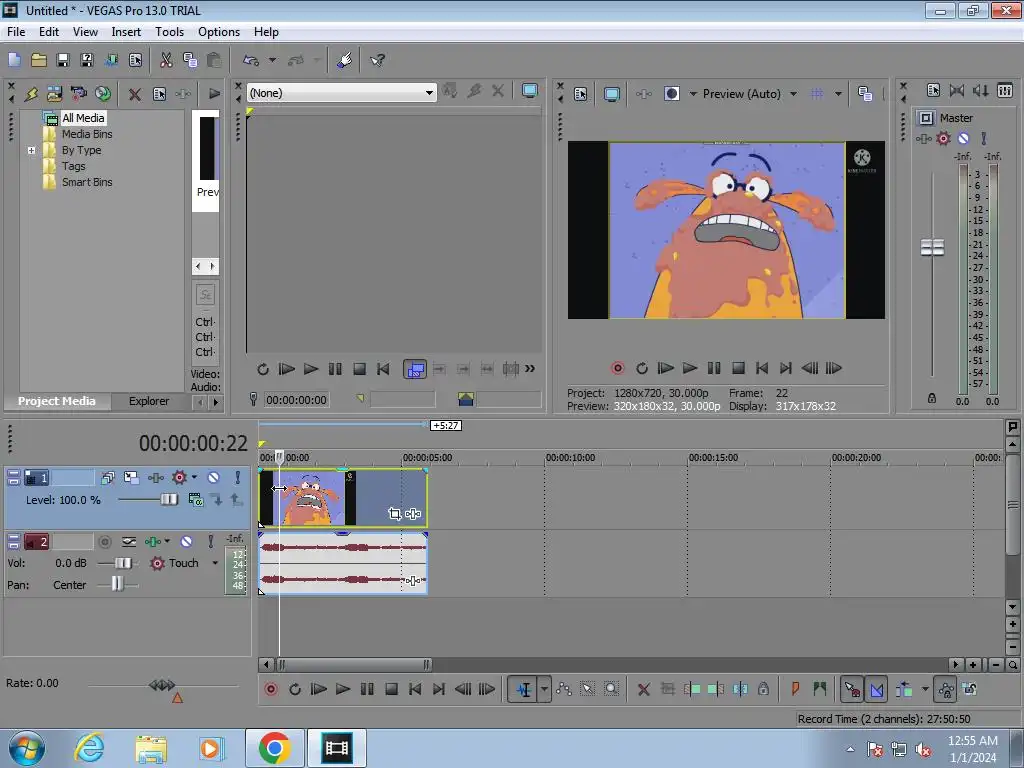The image size is (1024, 768).
Task: Copy with the toolbar copy icon
Action: coord(190,60)
